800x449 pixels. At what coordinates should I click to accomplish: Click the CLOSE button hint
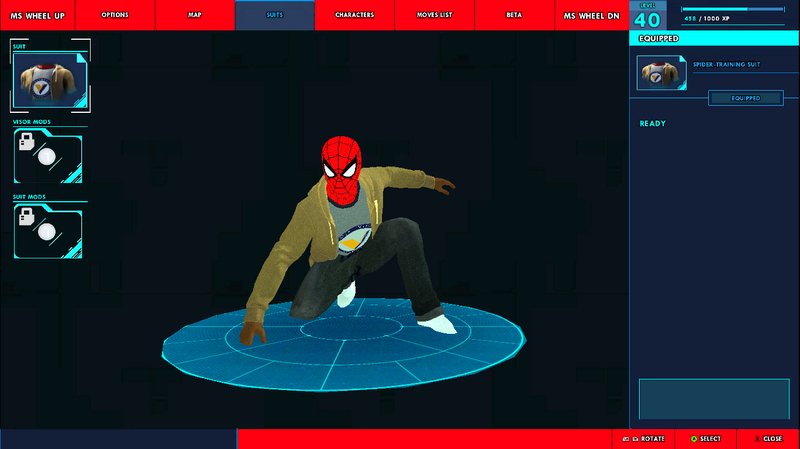click(x=768, y=439)
